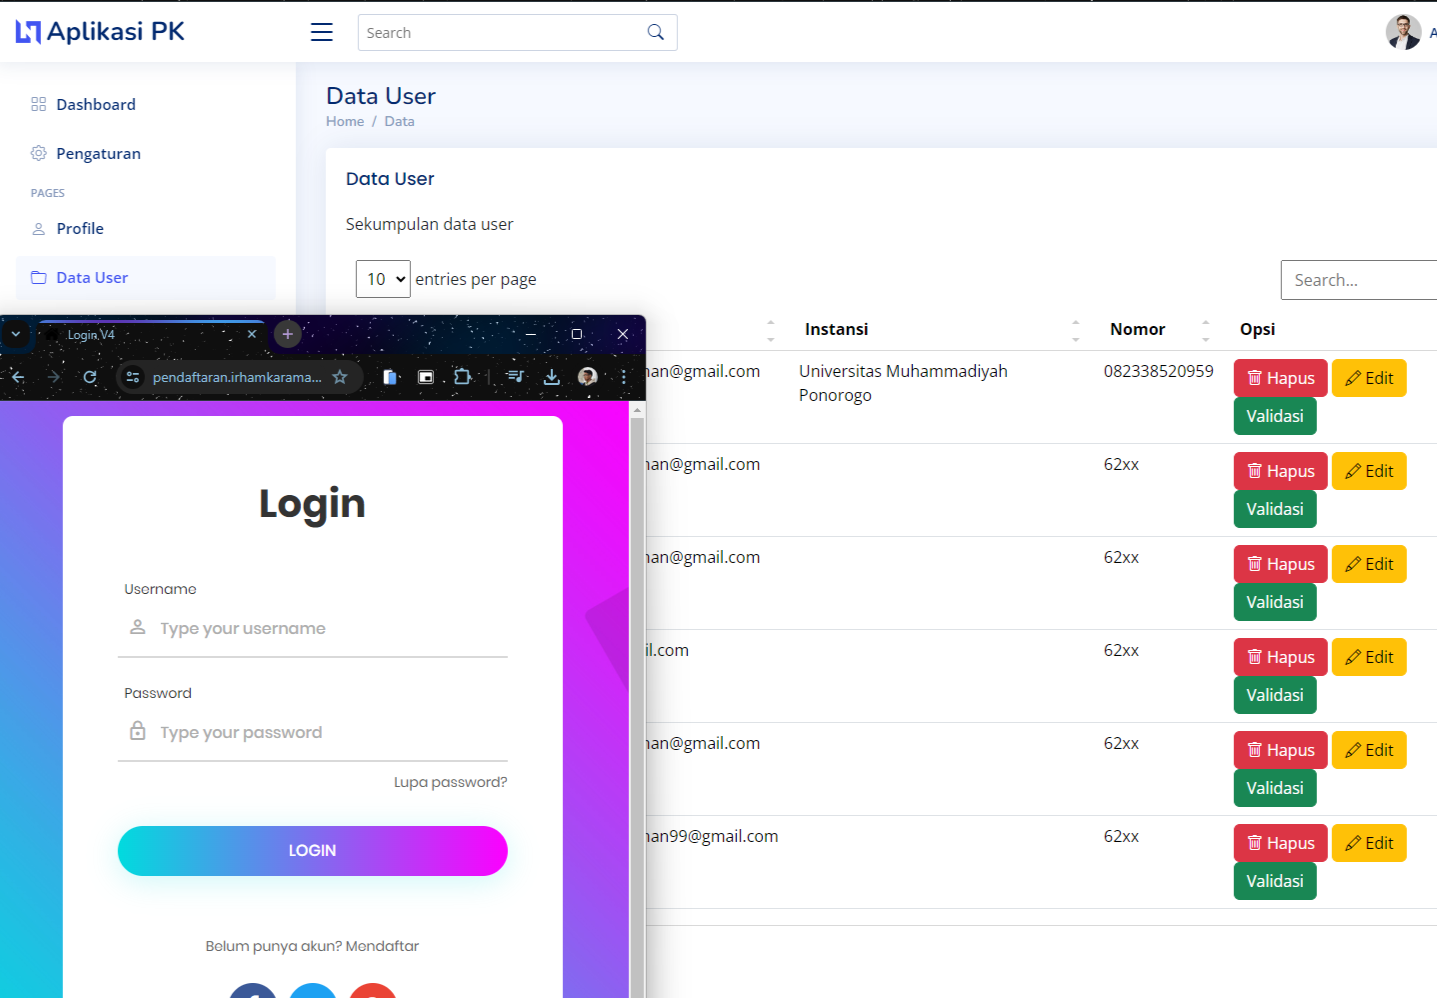Click the gradient LOGIN button
Image resolution: width=1437 pixels, height=998 pixels.
[312, 851]
